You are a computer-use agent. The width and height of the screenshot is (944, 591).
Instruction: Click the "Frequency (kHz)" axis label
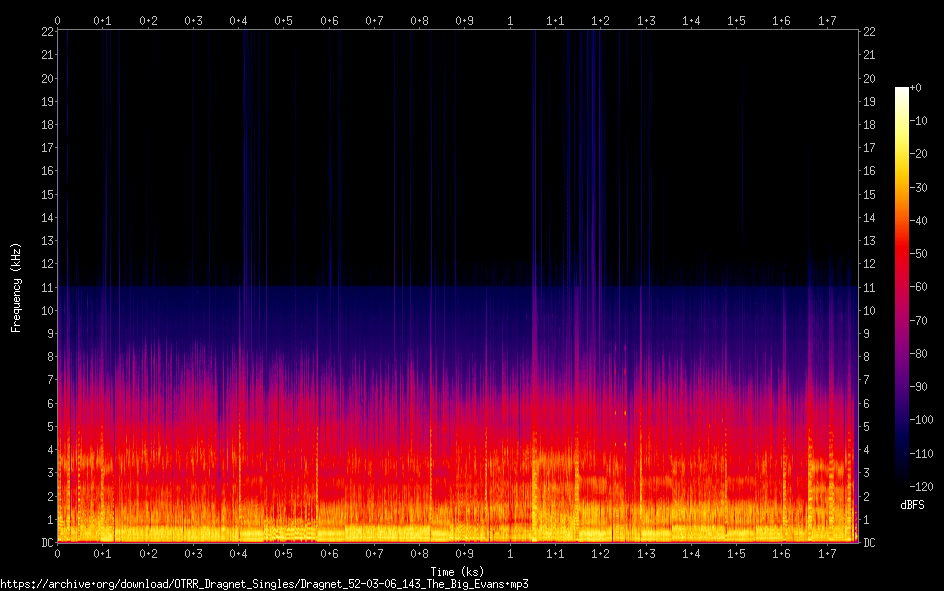[16, 287]
